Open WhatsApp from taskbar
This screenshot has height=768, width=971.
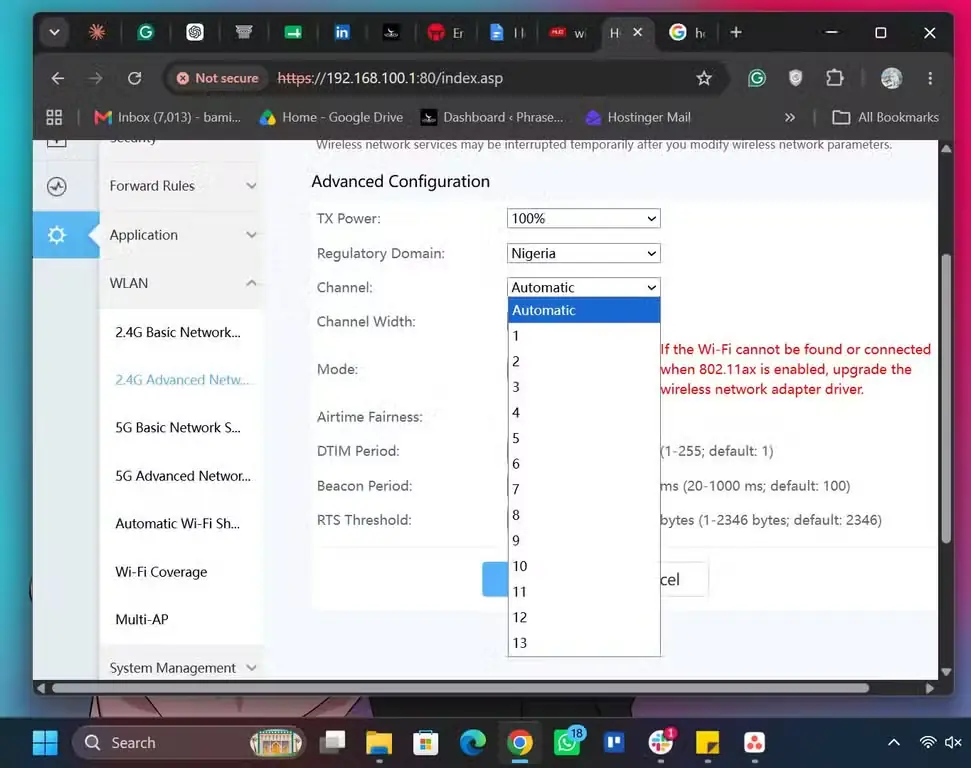[567, 741]
